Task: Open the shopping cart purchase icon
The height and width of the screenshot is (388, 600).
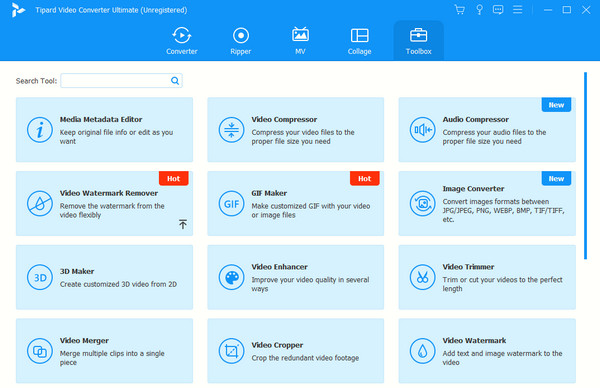Action: coord(460,10)
